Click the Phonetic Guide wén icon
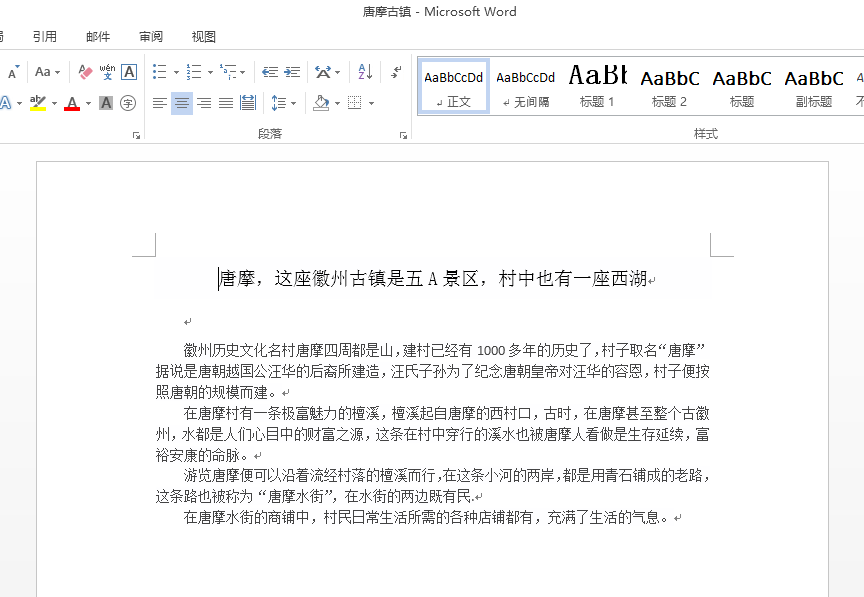864x597 pixels. (x=107, y=72)
